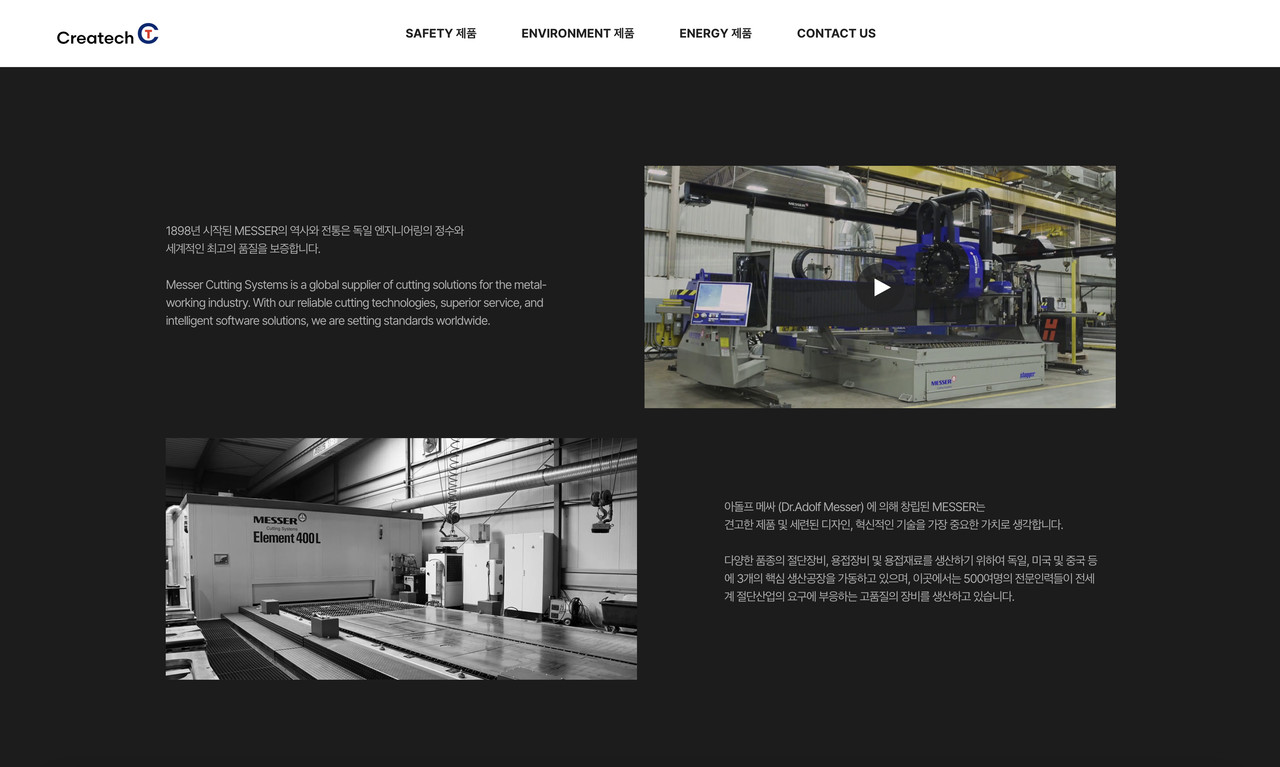Screen dimensions: 1280x767
Task: Click the line "아돌프 메싸 (Dr.Adolf Messer) 에 의해 창립된 MESSER는"
Action: tap(855, 507)
